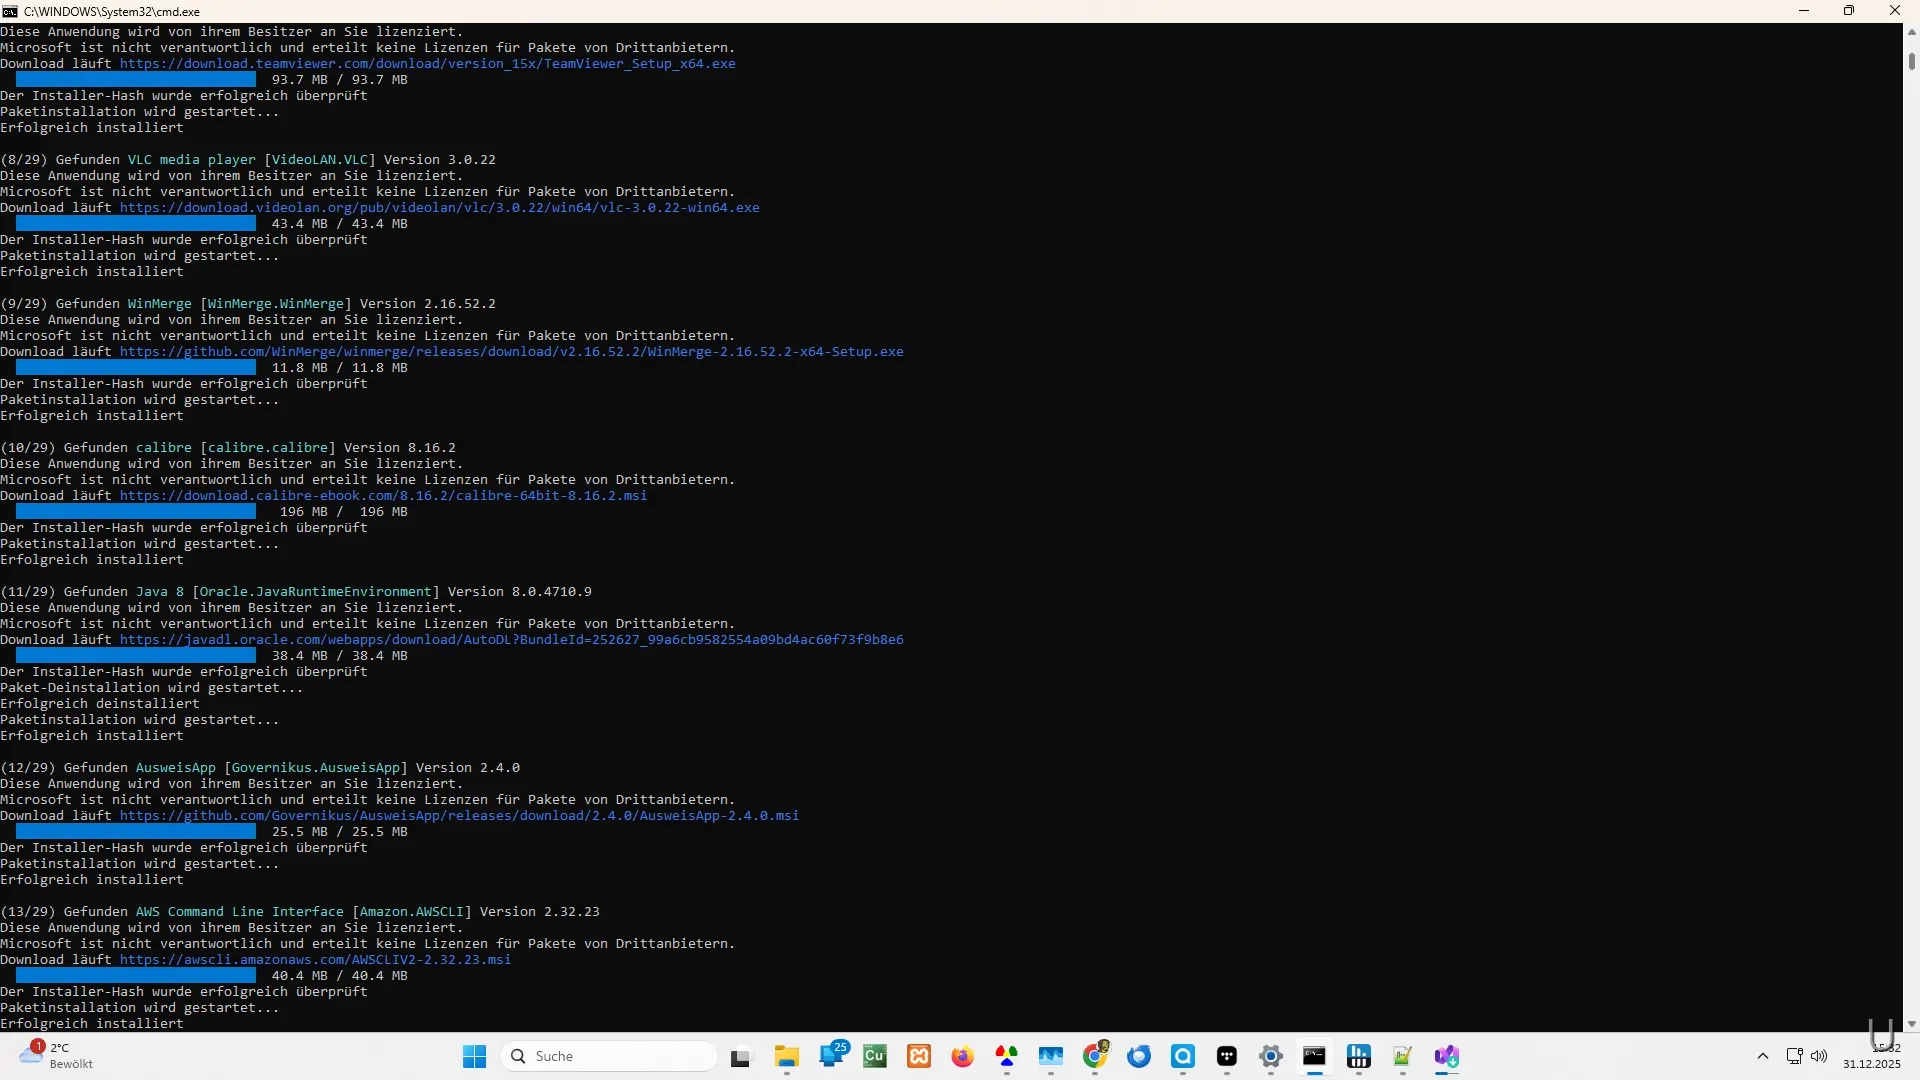The image size is (1920, 1080).
Task: Expand the hidden system tray icons chevron
Action: [x=1762, y=1056]
